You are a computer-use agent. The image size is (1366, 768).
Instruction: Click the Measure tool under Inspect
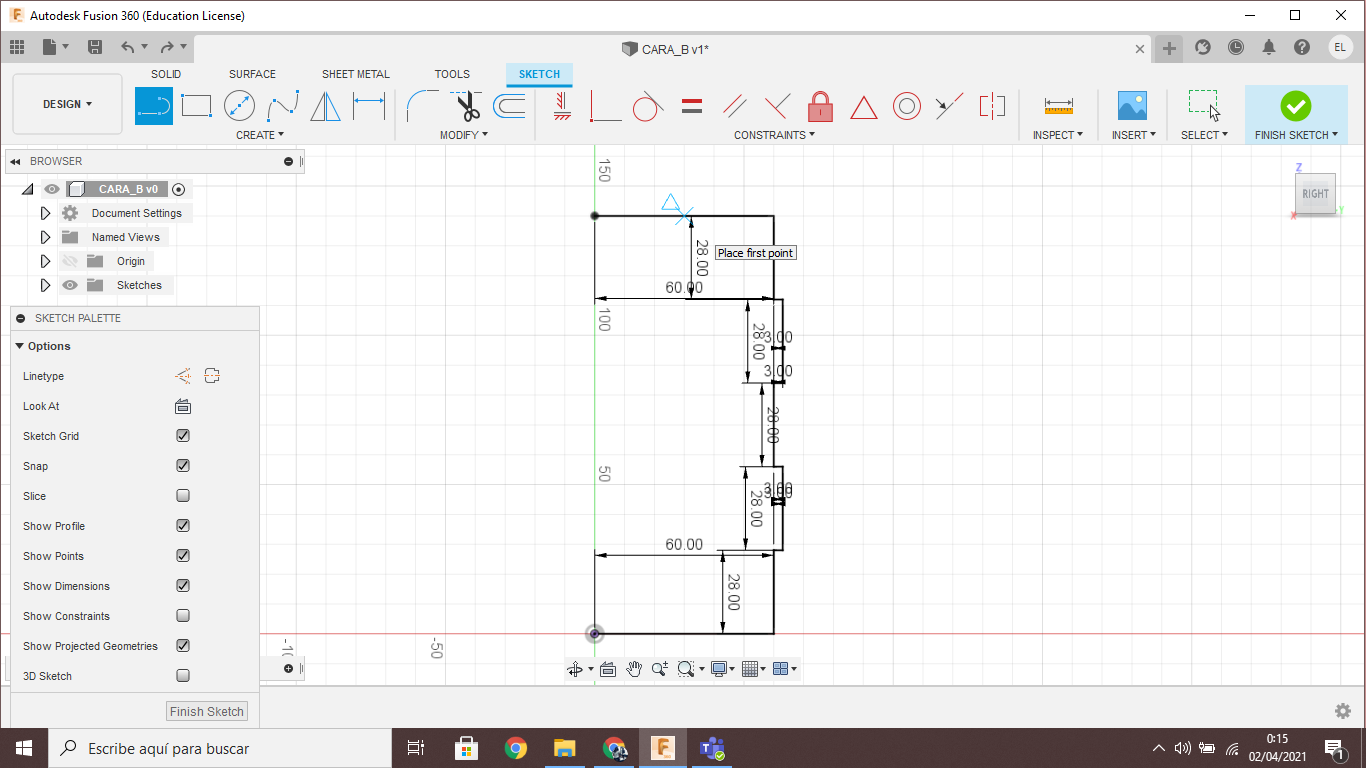click(x=1057, y=105)
